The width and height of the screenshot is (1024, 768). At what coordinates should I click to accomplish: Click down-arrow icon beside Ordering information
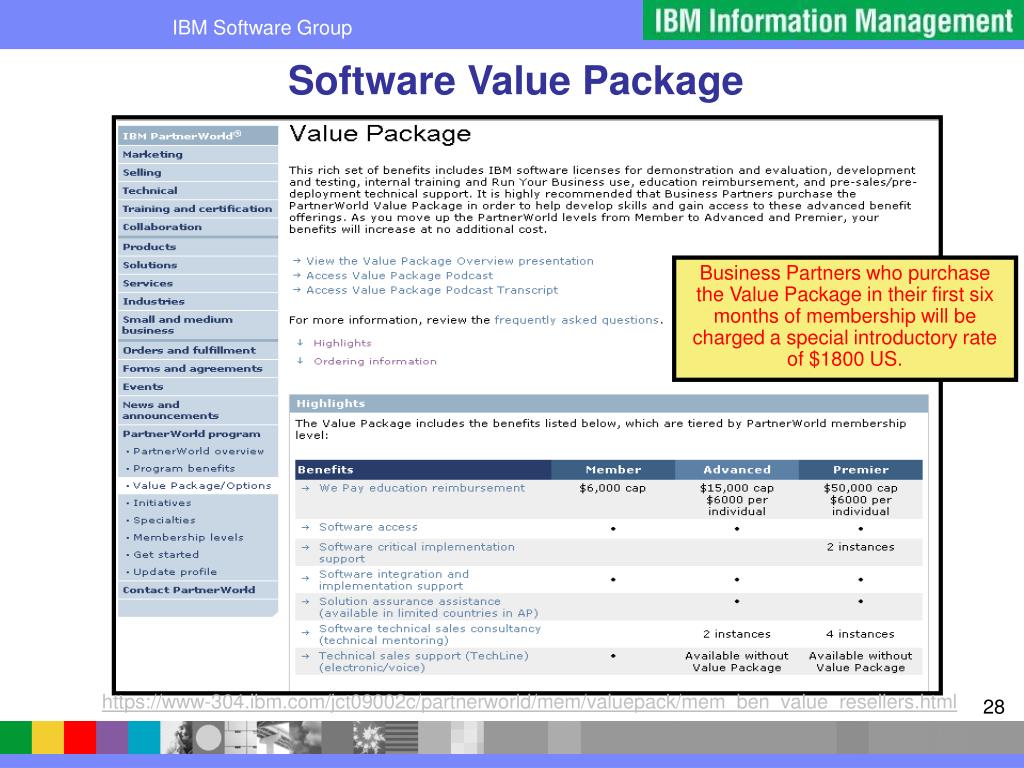(x=300, y=360)
